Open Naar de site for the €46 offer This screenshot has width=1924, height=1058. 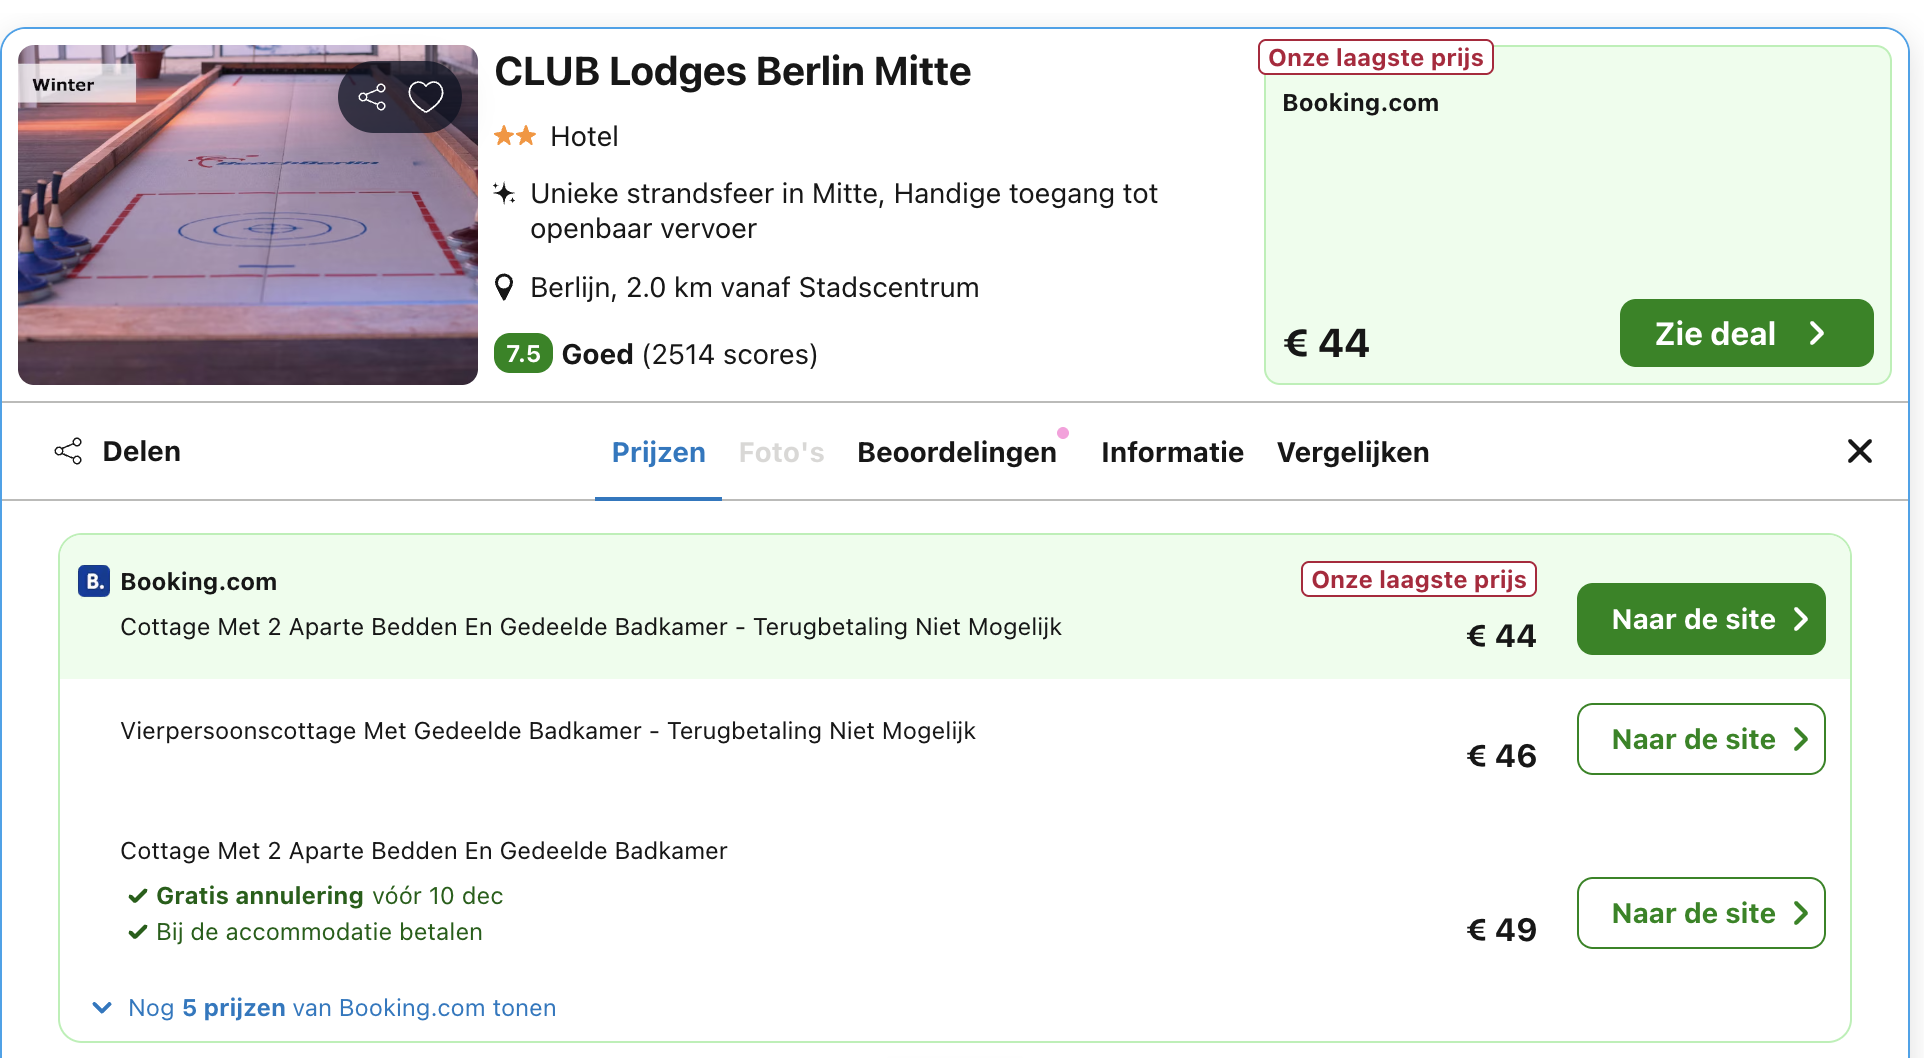tap(1700, 738)
